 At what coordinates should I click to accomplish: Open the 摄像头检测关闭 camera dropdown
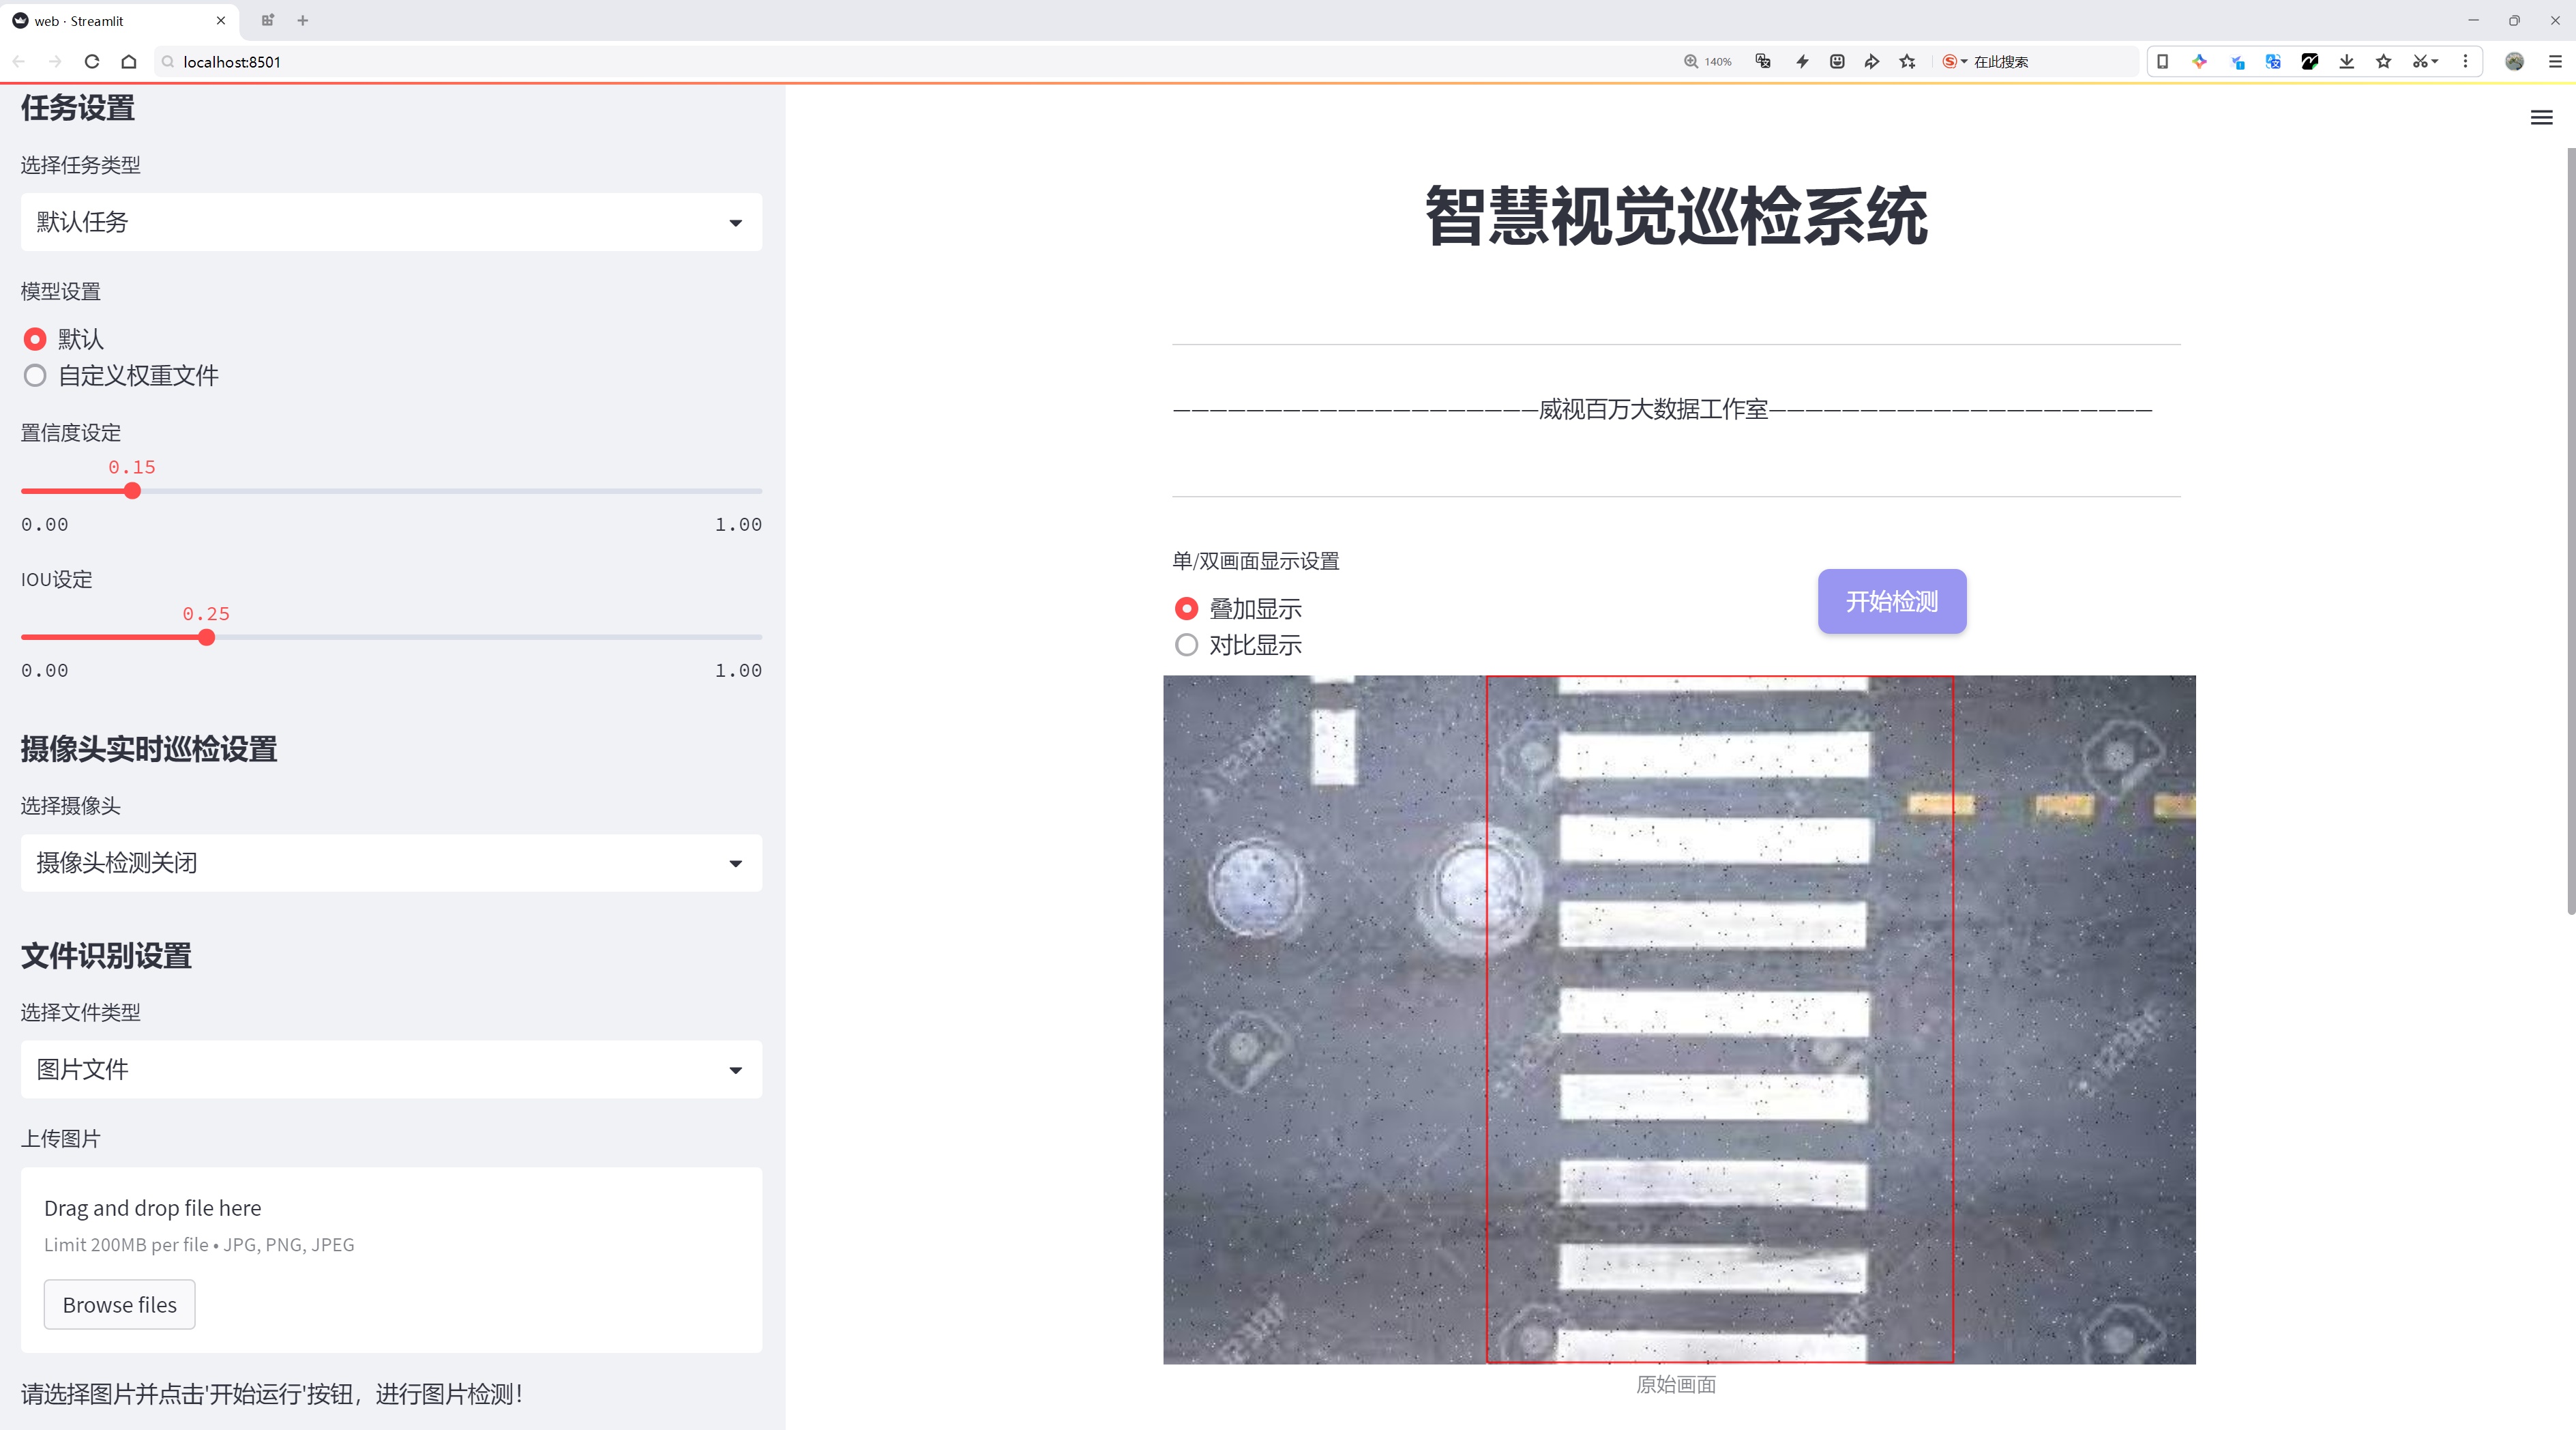391,863
